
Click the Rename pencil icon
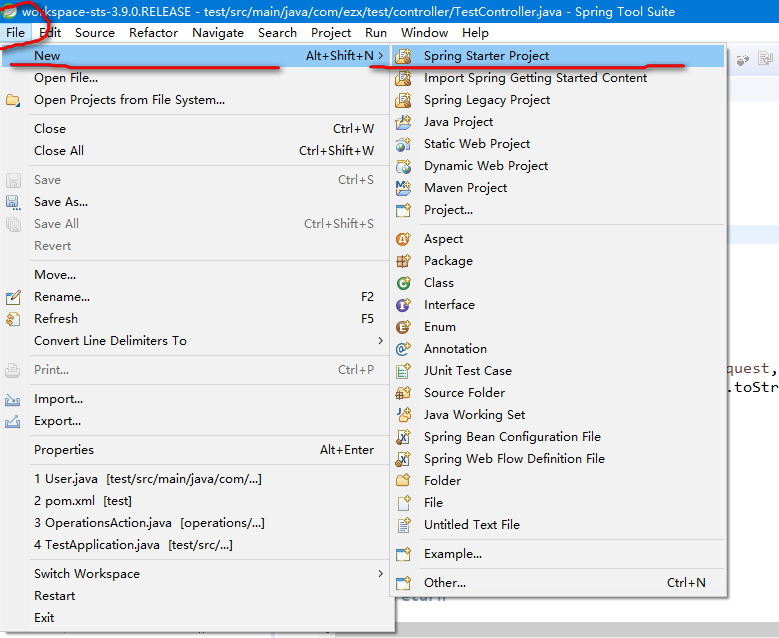click(x=13, y=297)
